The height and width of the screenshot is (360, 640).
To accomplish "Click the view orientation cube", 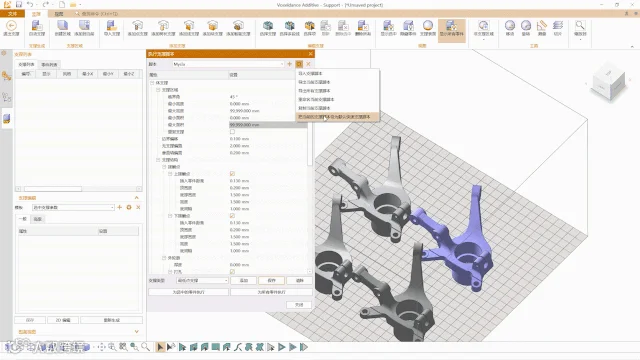I will [x=609, y=83].
